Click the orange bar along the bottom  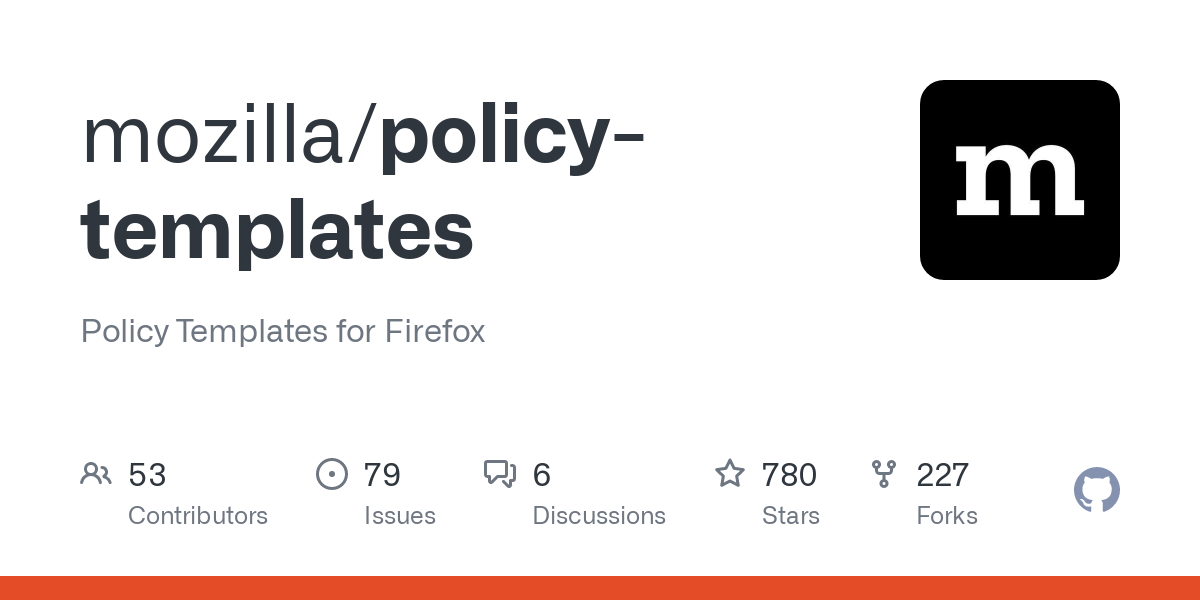(x=600, y=588)
